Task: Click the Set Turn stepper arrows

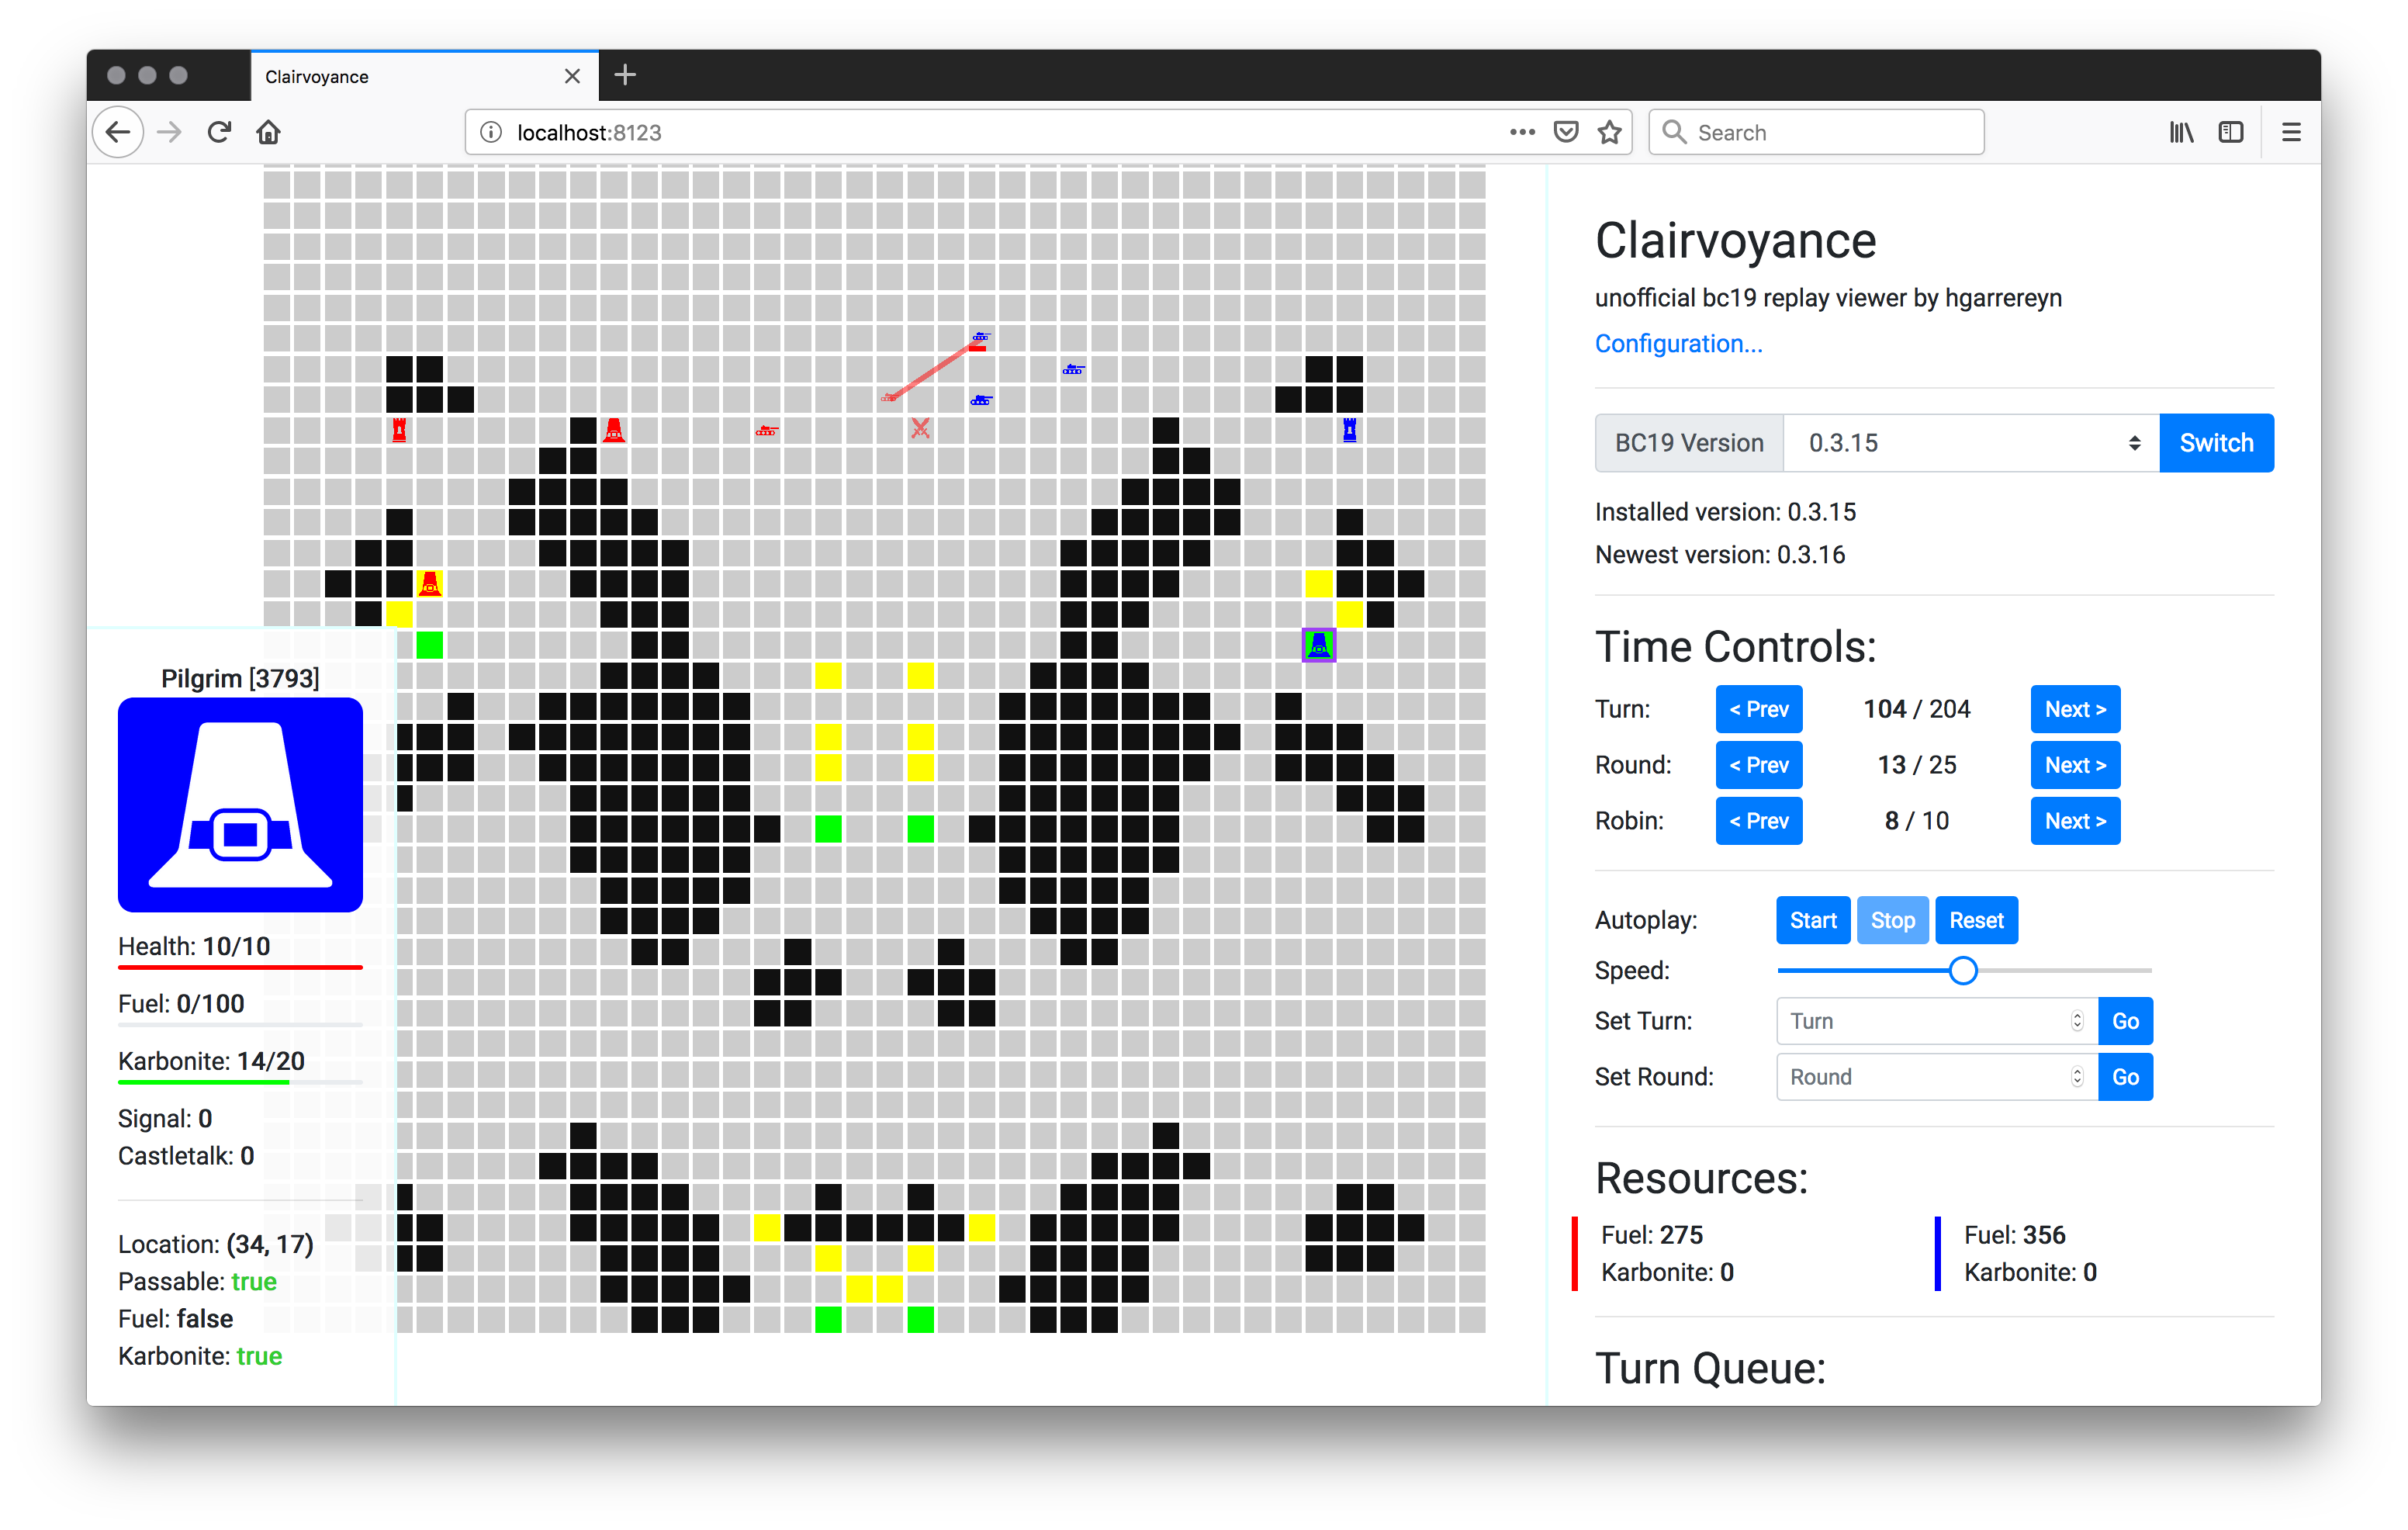Action: pyautogui.click(x=2076, y=1021)
